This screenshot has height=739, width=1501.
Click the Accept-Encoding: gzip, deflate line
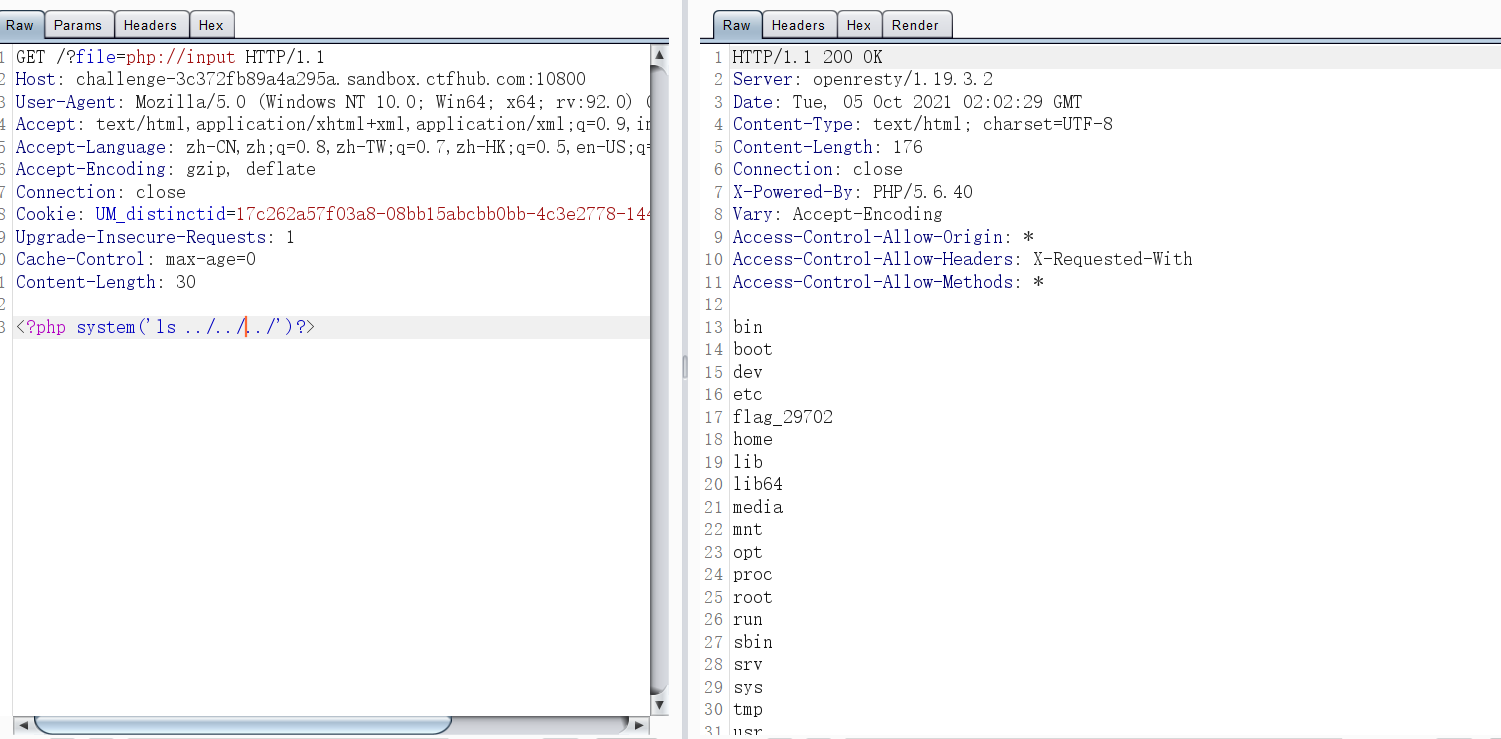pyautogui.click(x=166, y=169)
